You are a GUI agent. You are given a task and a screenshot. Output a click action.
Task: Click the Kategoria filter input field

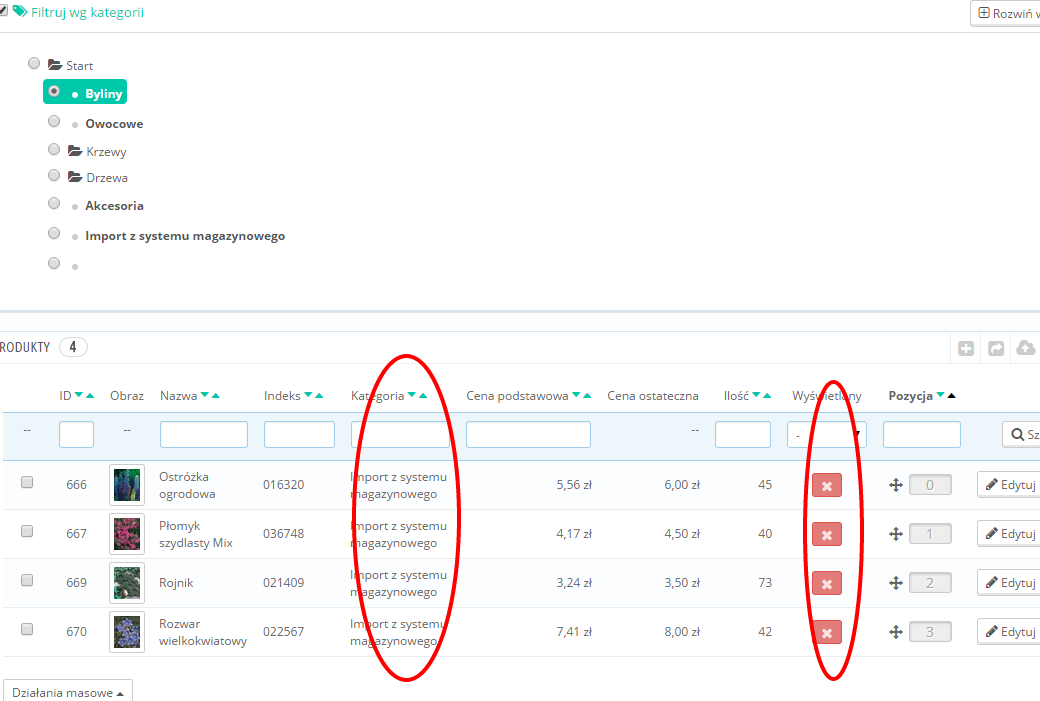pos(401,434)
